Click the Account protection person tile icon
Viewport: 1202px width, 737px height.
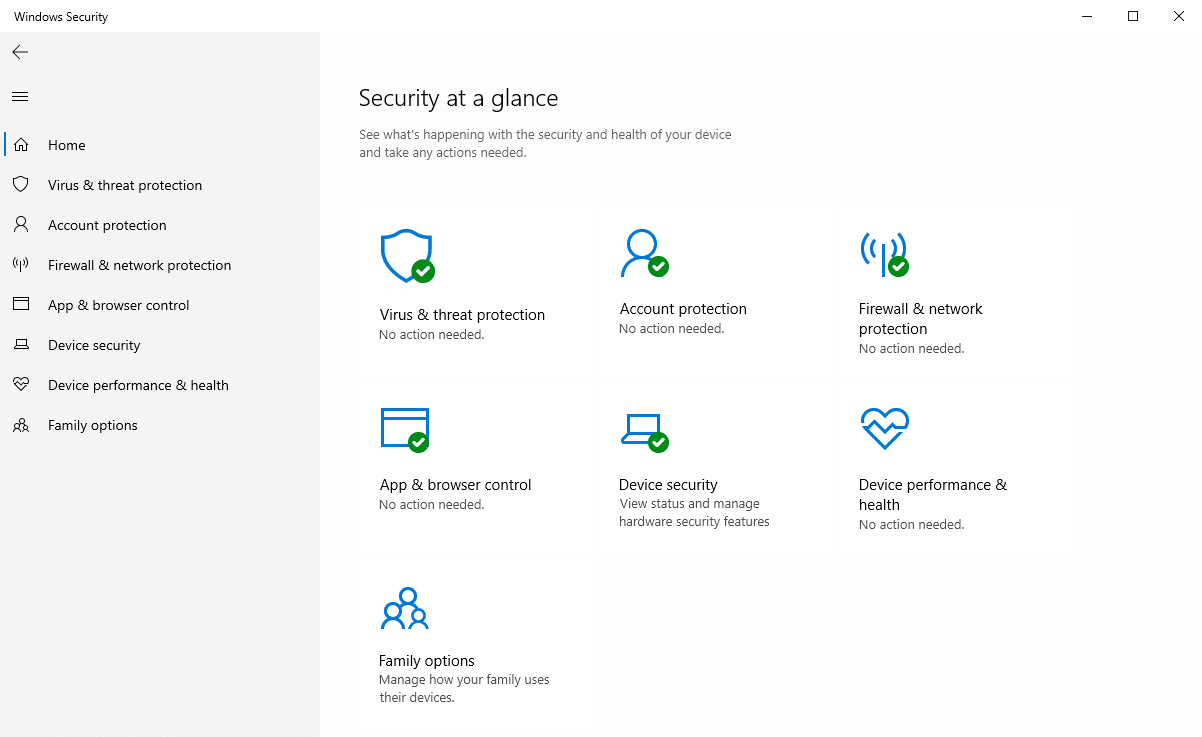[642, 254]
